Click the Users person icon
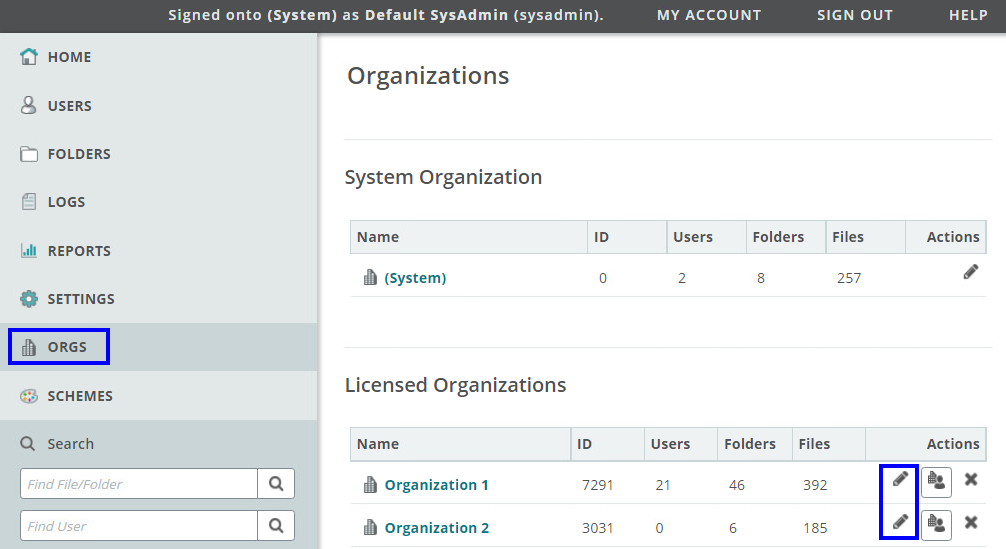This screenshot has height=549, width=1006. pyautogui.click(x=28, y=105)
